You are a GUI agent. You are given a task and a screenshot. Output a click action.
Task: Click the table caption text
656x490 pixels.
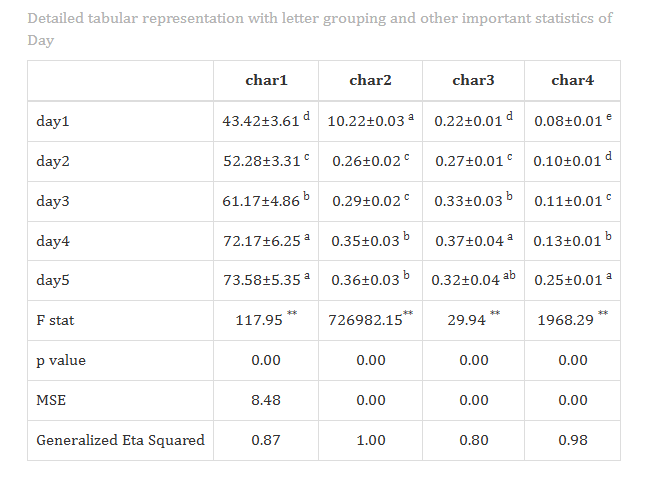click(x=320, y=29)
